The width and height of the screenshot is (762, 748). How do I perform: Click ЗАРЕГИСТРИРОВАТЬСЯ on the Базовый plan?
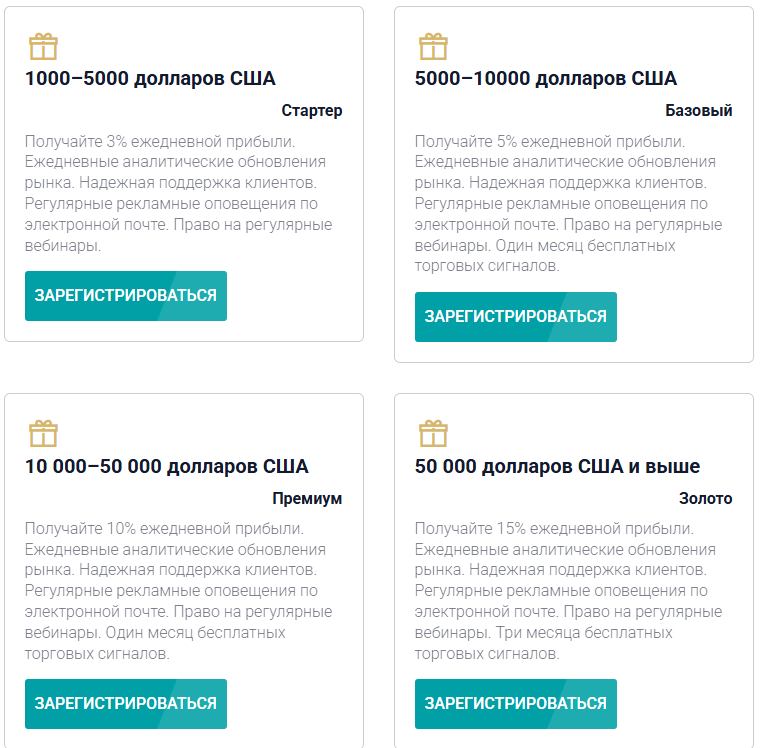(516, 317)
